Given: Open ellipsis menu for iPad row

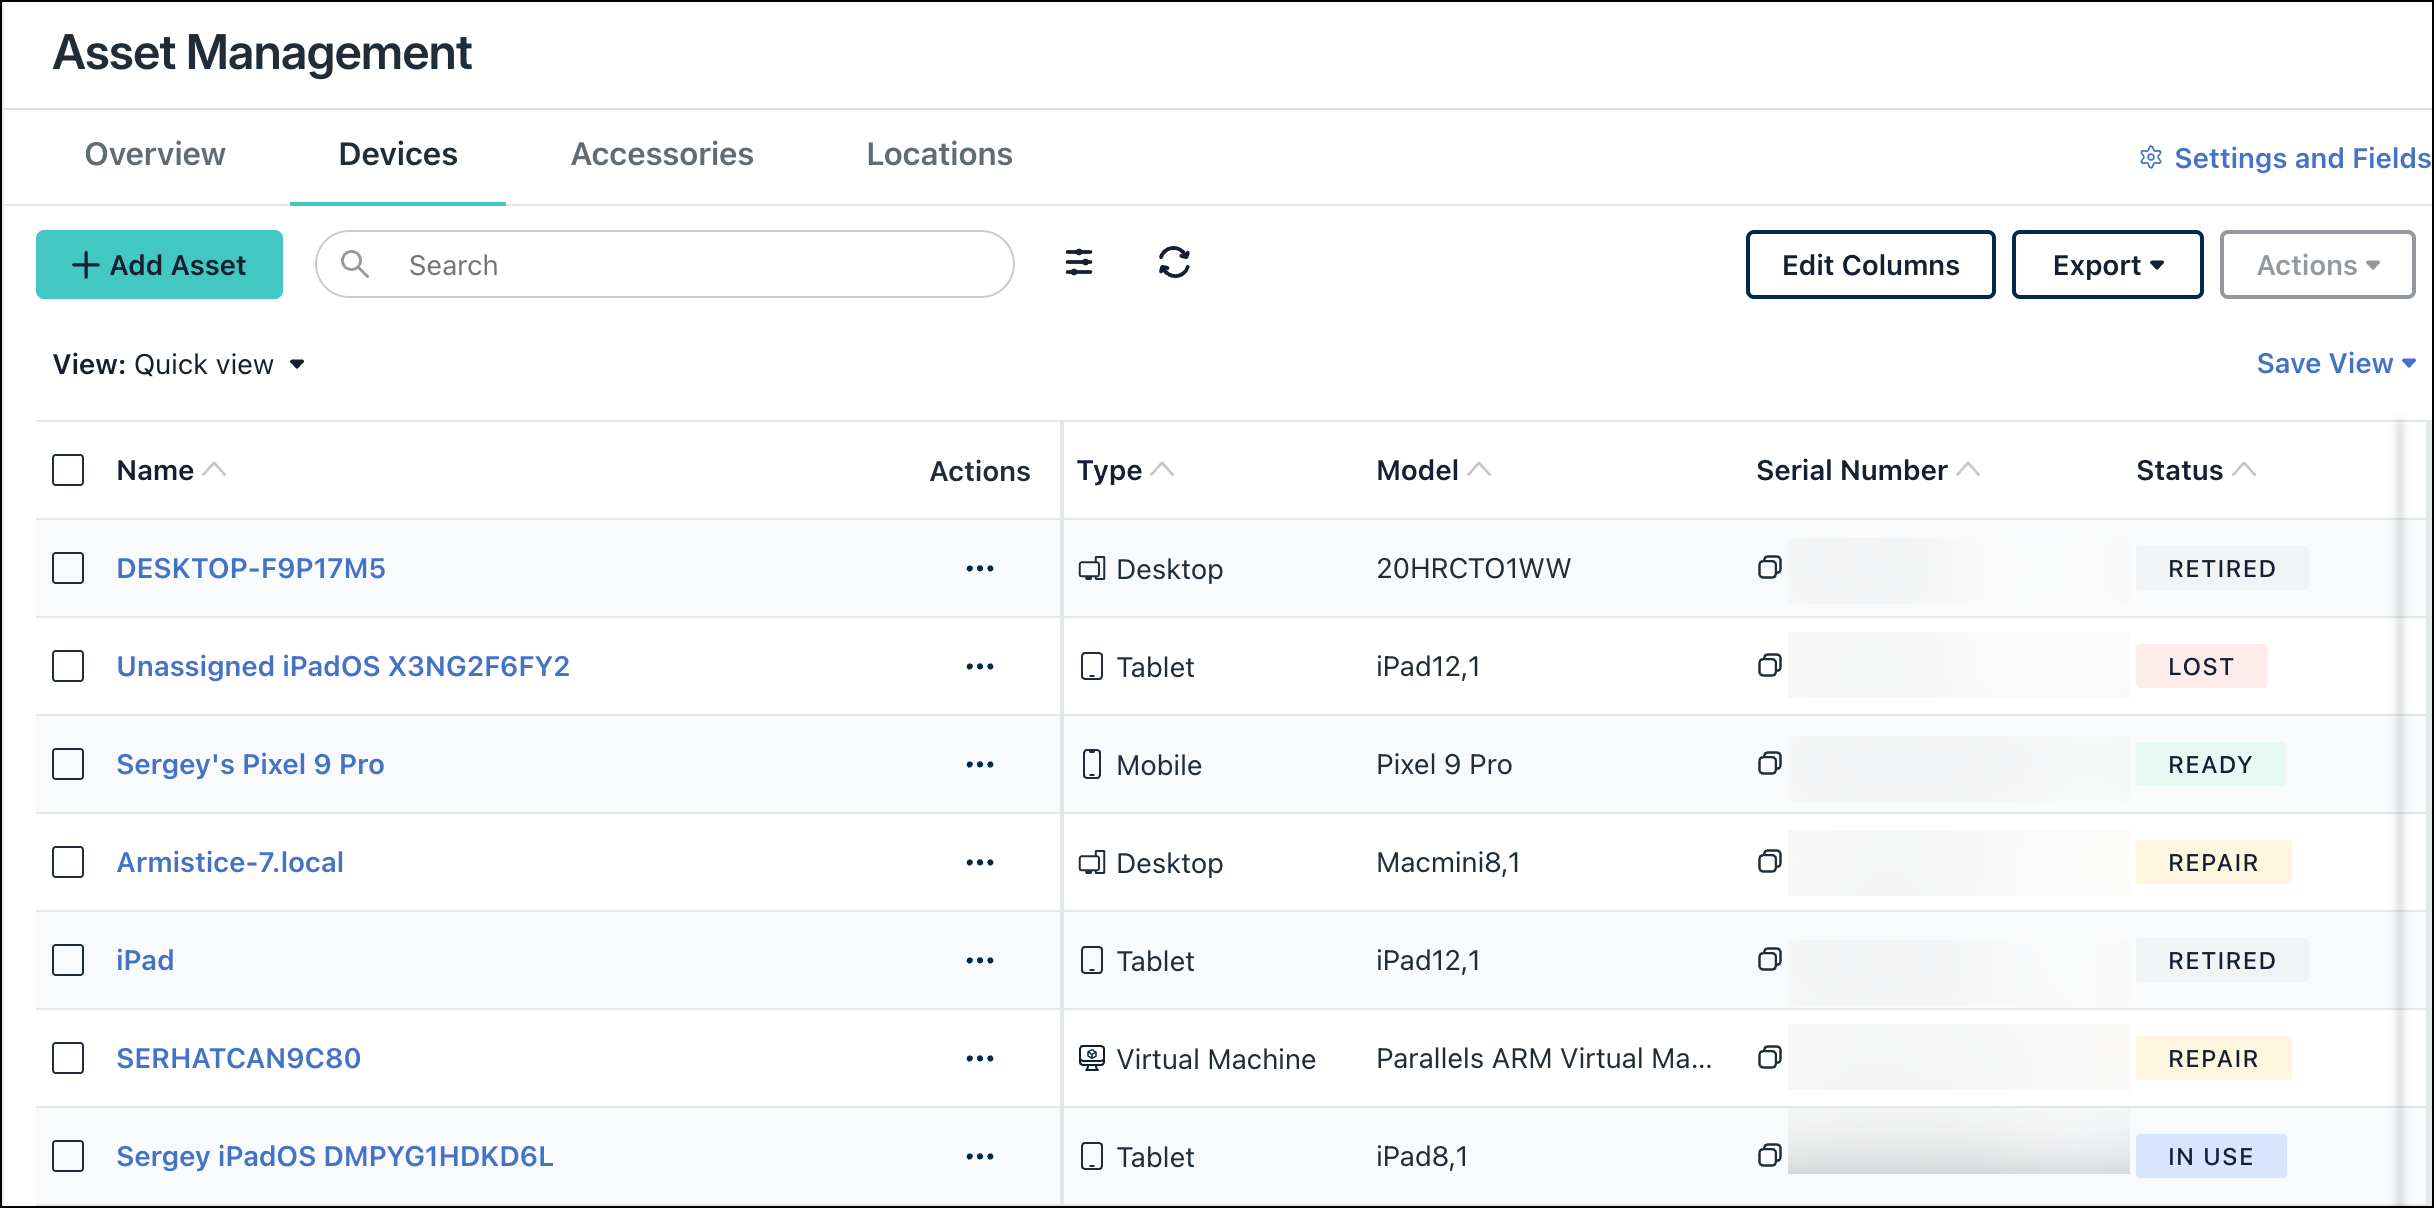Looking at the screenshot, I should click(x=979, y=960).
